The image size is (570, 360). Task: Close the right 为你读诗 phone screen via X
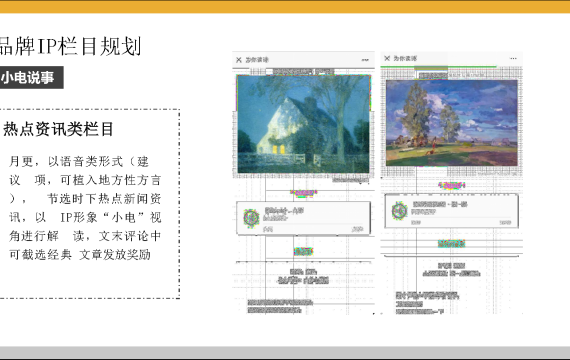click(387, 58)
